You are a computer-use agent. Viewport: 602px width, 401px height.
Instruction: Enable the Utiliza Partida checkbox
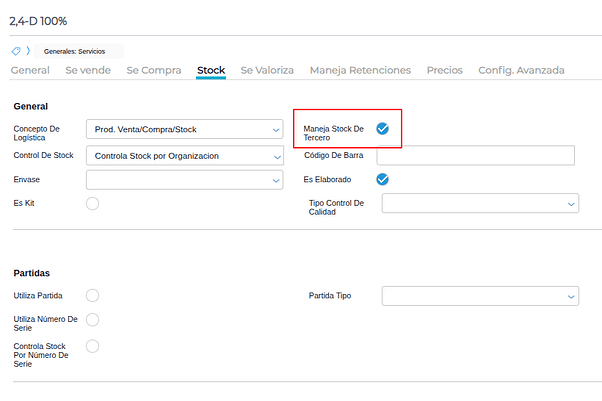click(x=93, y=295)
